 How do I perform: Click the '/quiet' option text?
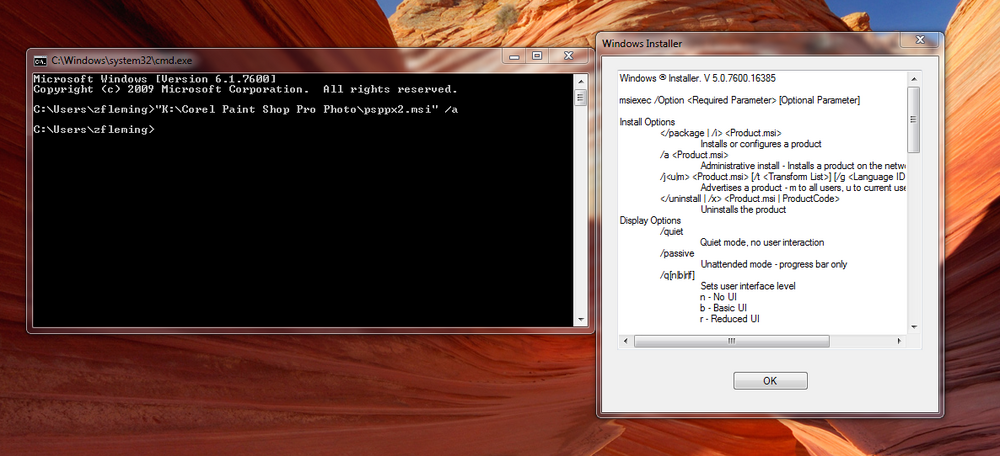(x=674, y=232)
